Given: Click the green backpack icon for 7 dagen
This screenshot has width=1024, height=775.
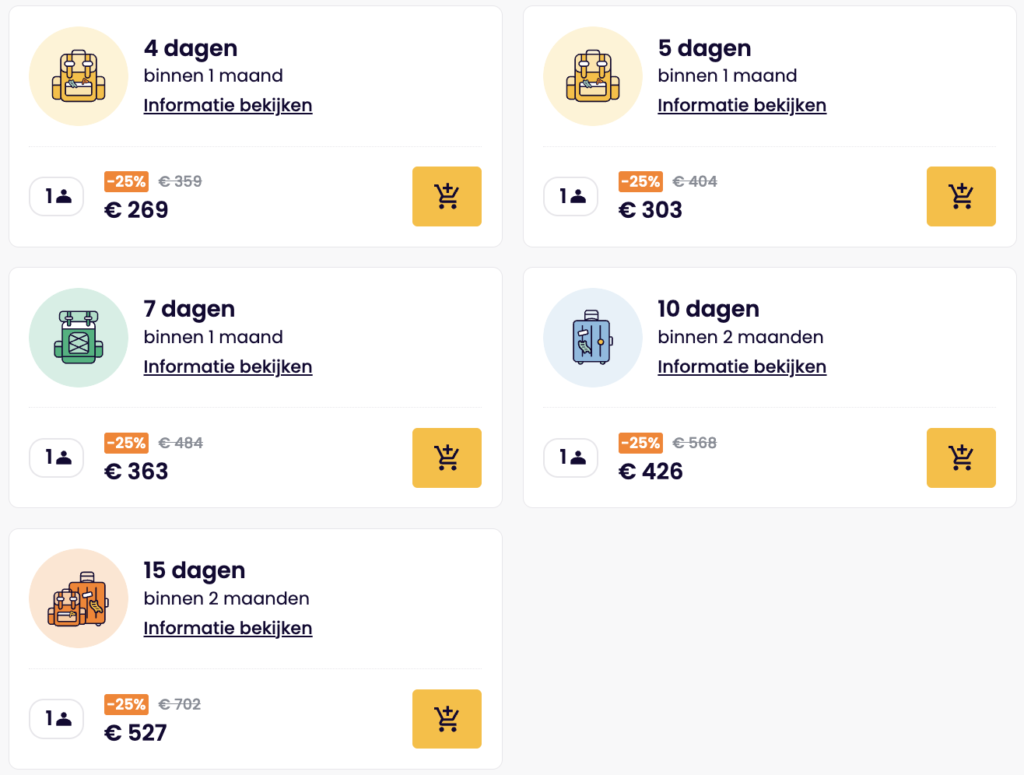Looking at the screenshot, I should 77,337.
